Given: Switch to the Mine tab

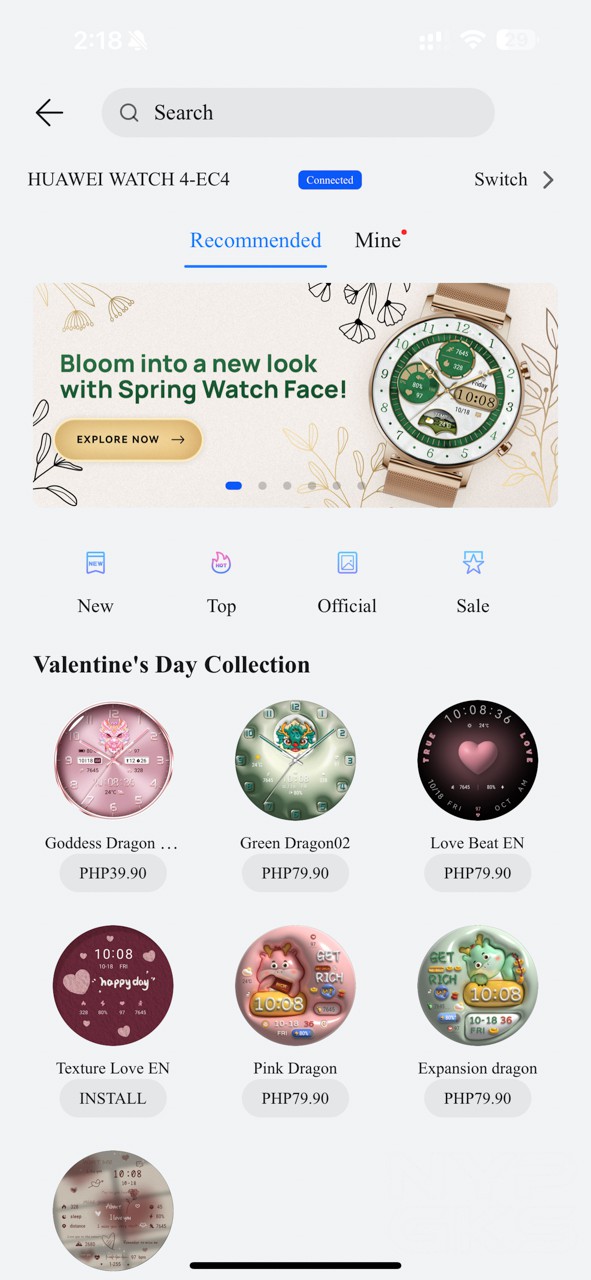Looking at the screenshot, I should tap(378, 240).
